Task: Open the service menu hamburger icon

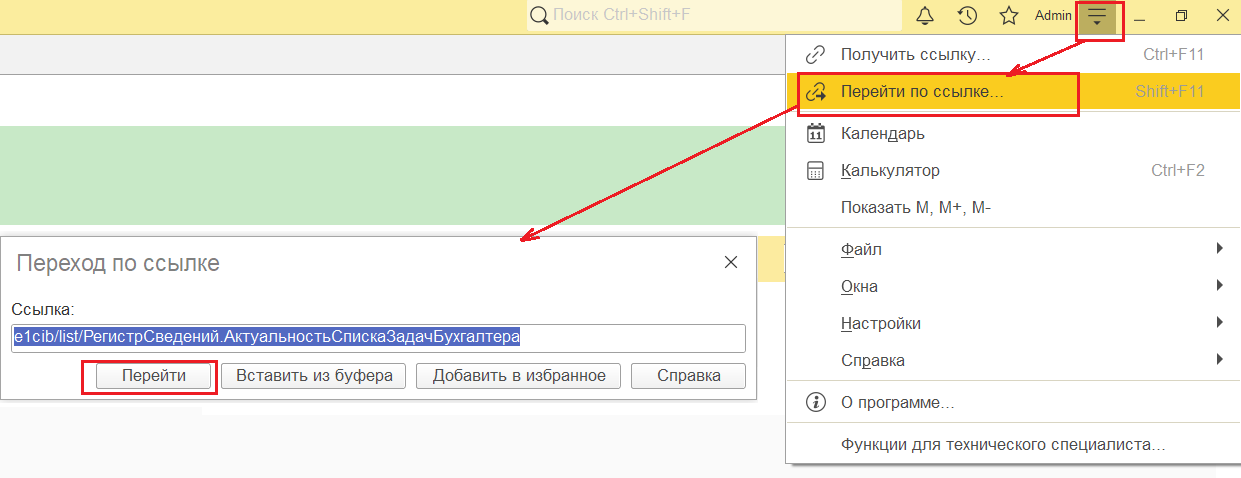Action: (x=1098, y=17)
